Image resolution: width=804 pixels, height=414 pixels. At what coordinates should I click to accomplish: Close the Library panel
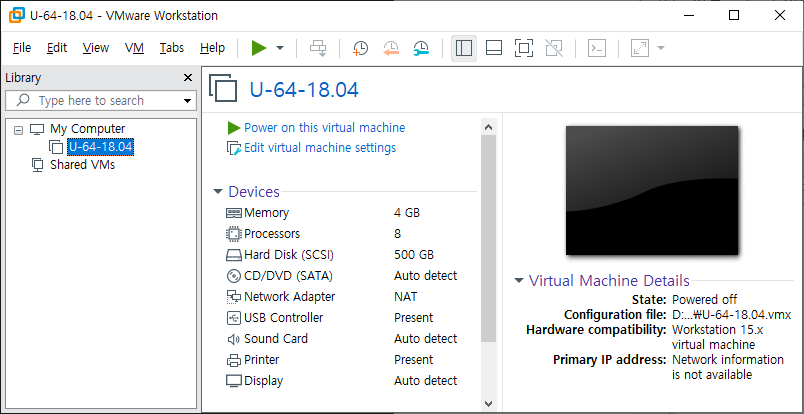point(188,78)
